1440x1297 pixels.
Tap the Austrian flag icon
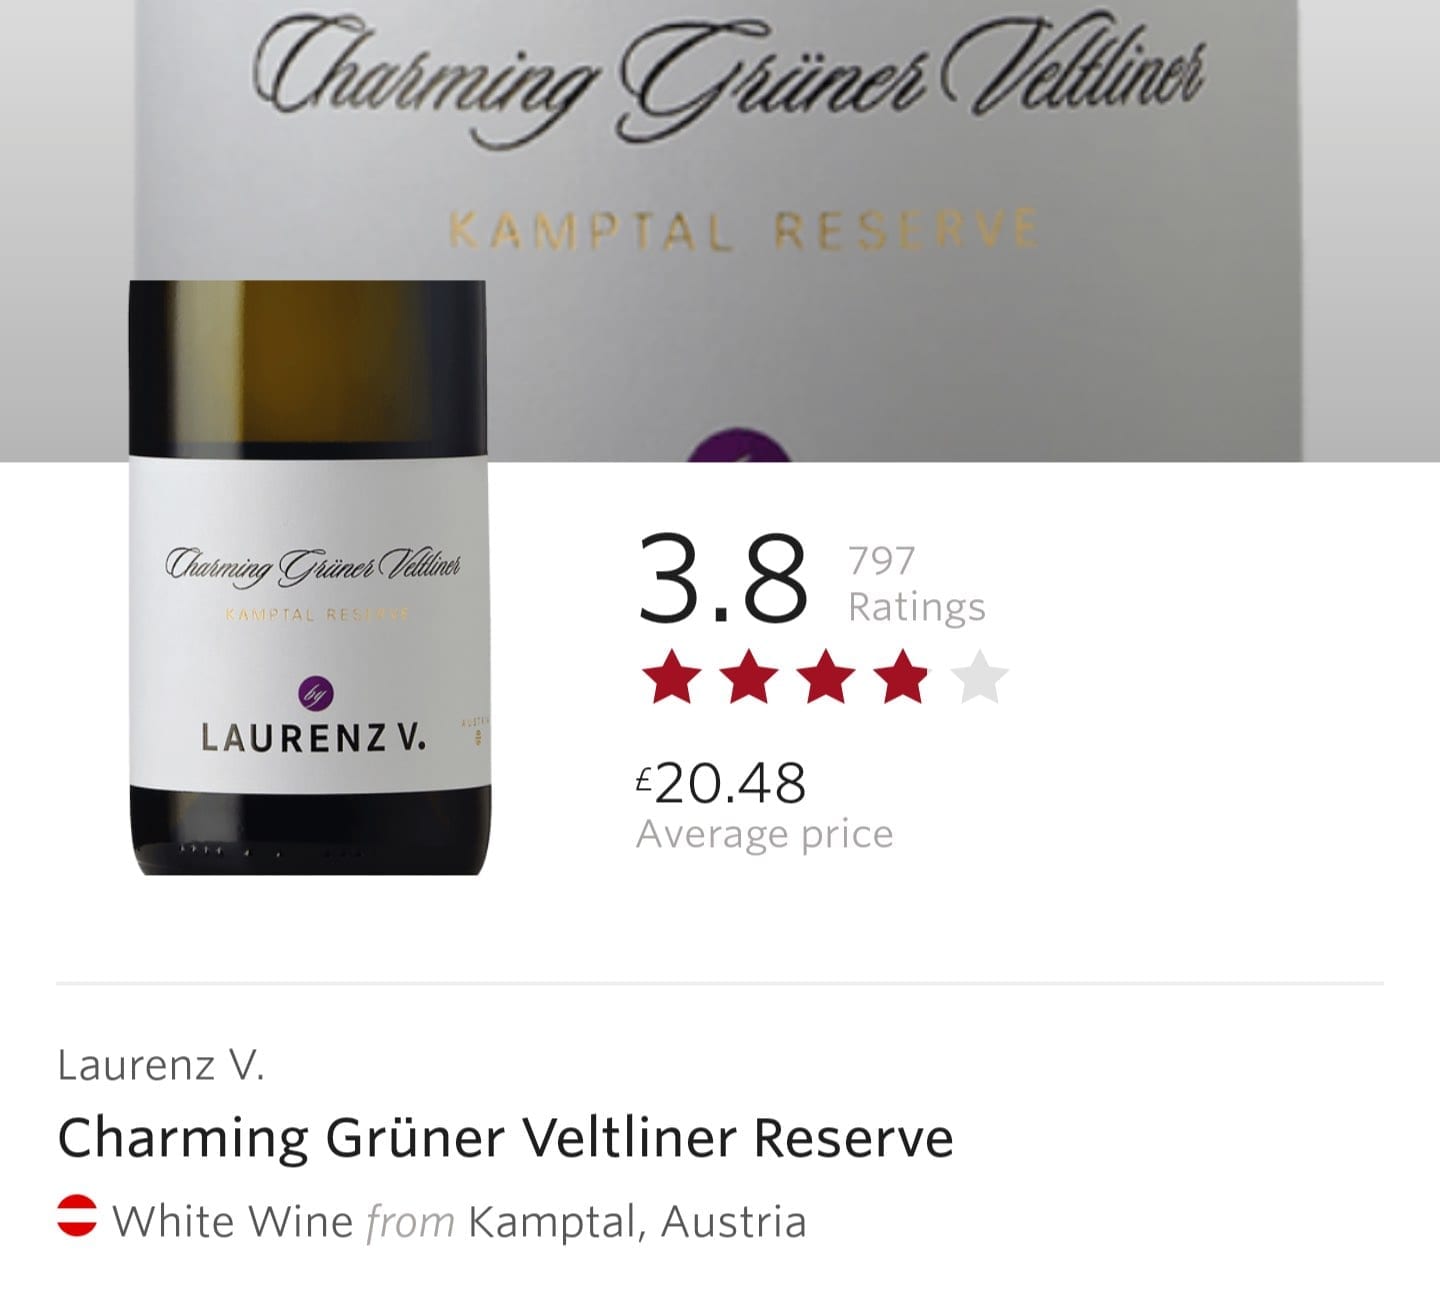pos(77,1216)
